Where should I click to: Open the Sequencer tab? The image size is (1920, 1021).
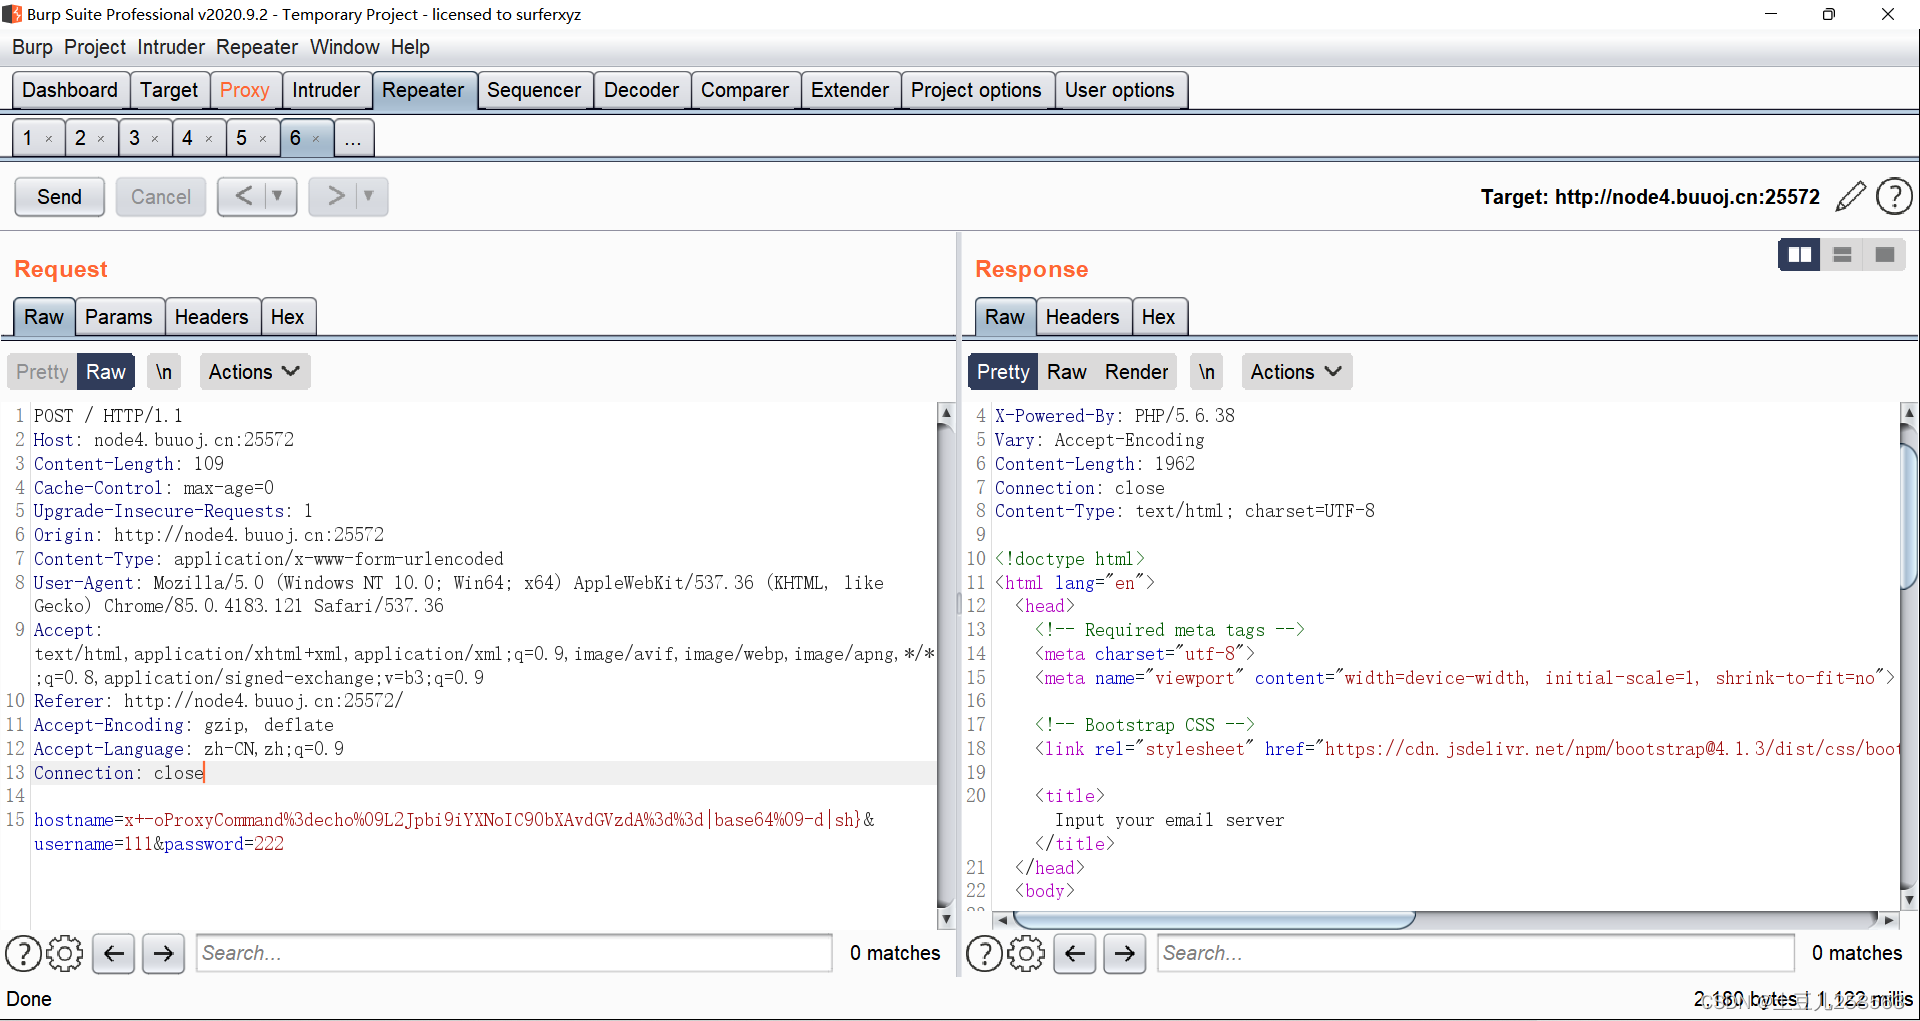[x=534, y=90]
